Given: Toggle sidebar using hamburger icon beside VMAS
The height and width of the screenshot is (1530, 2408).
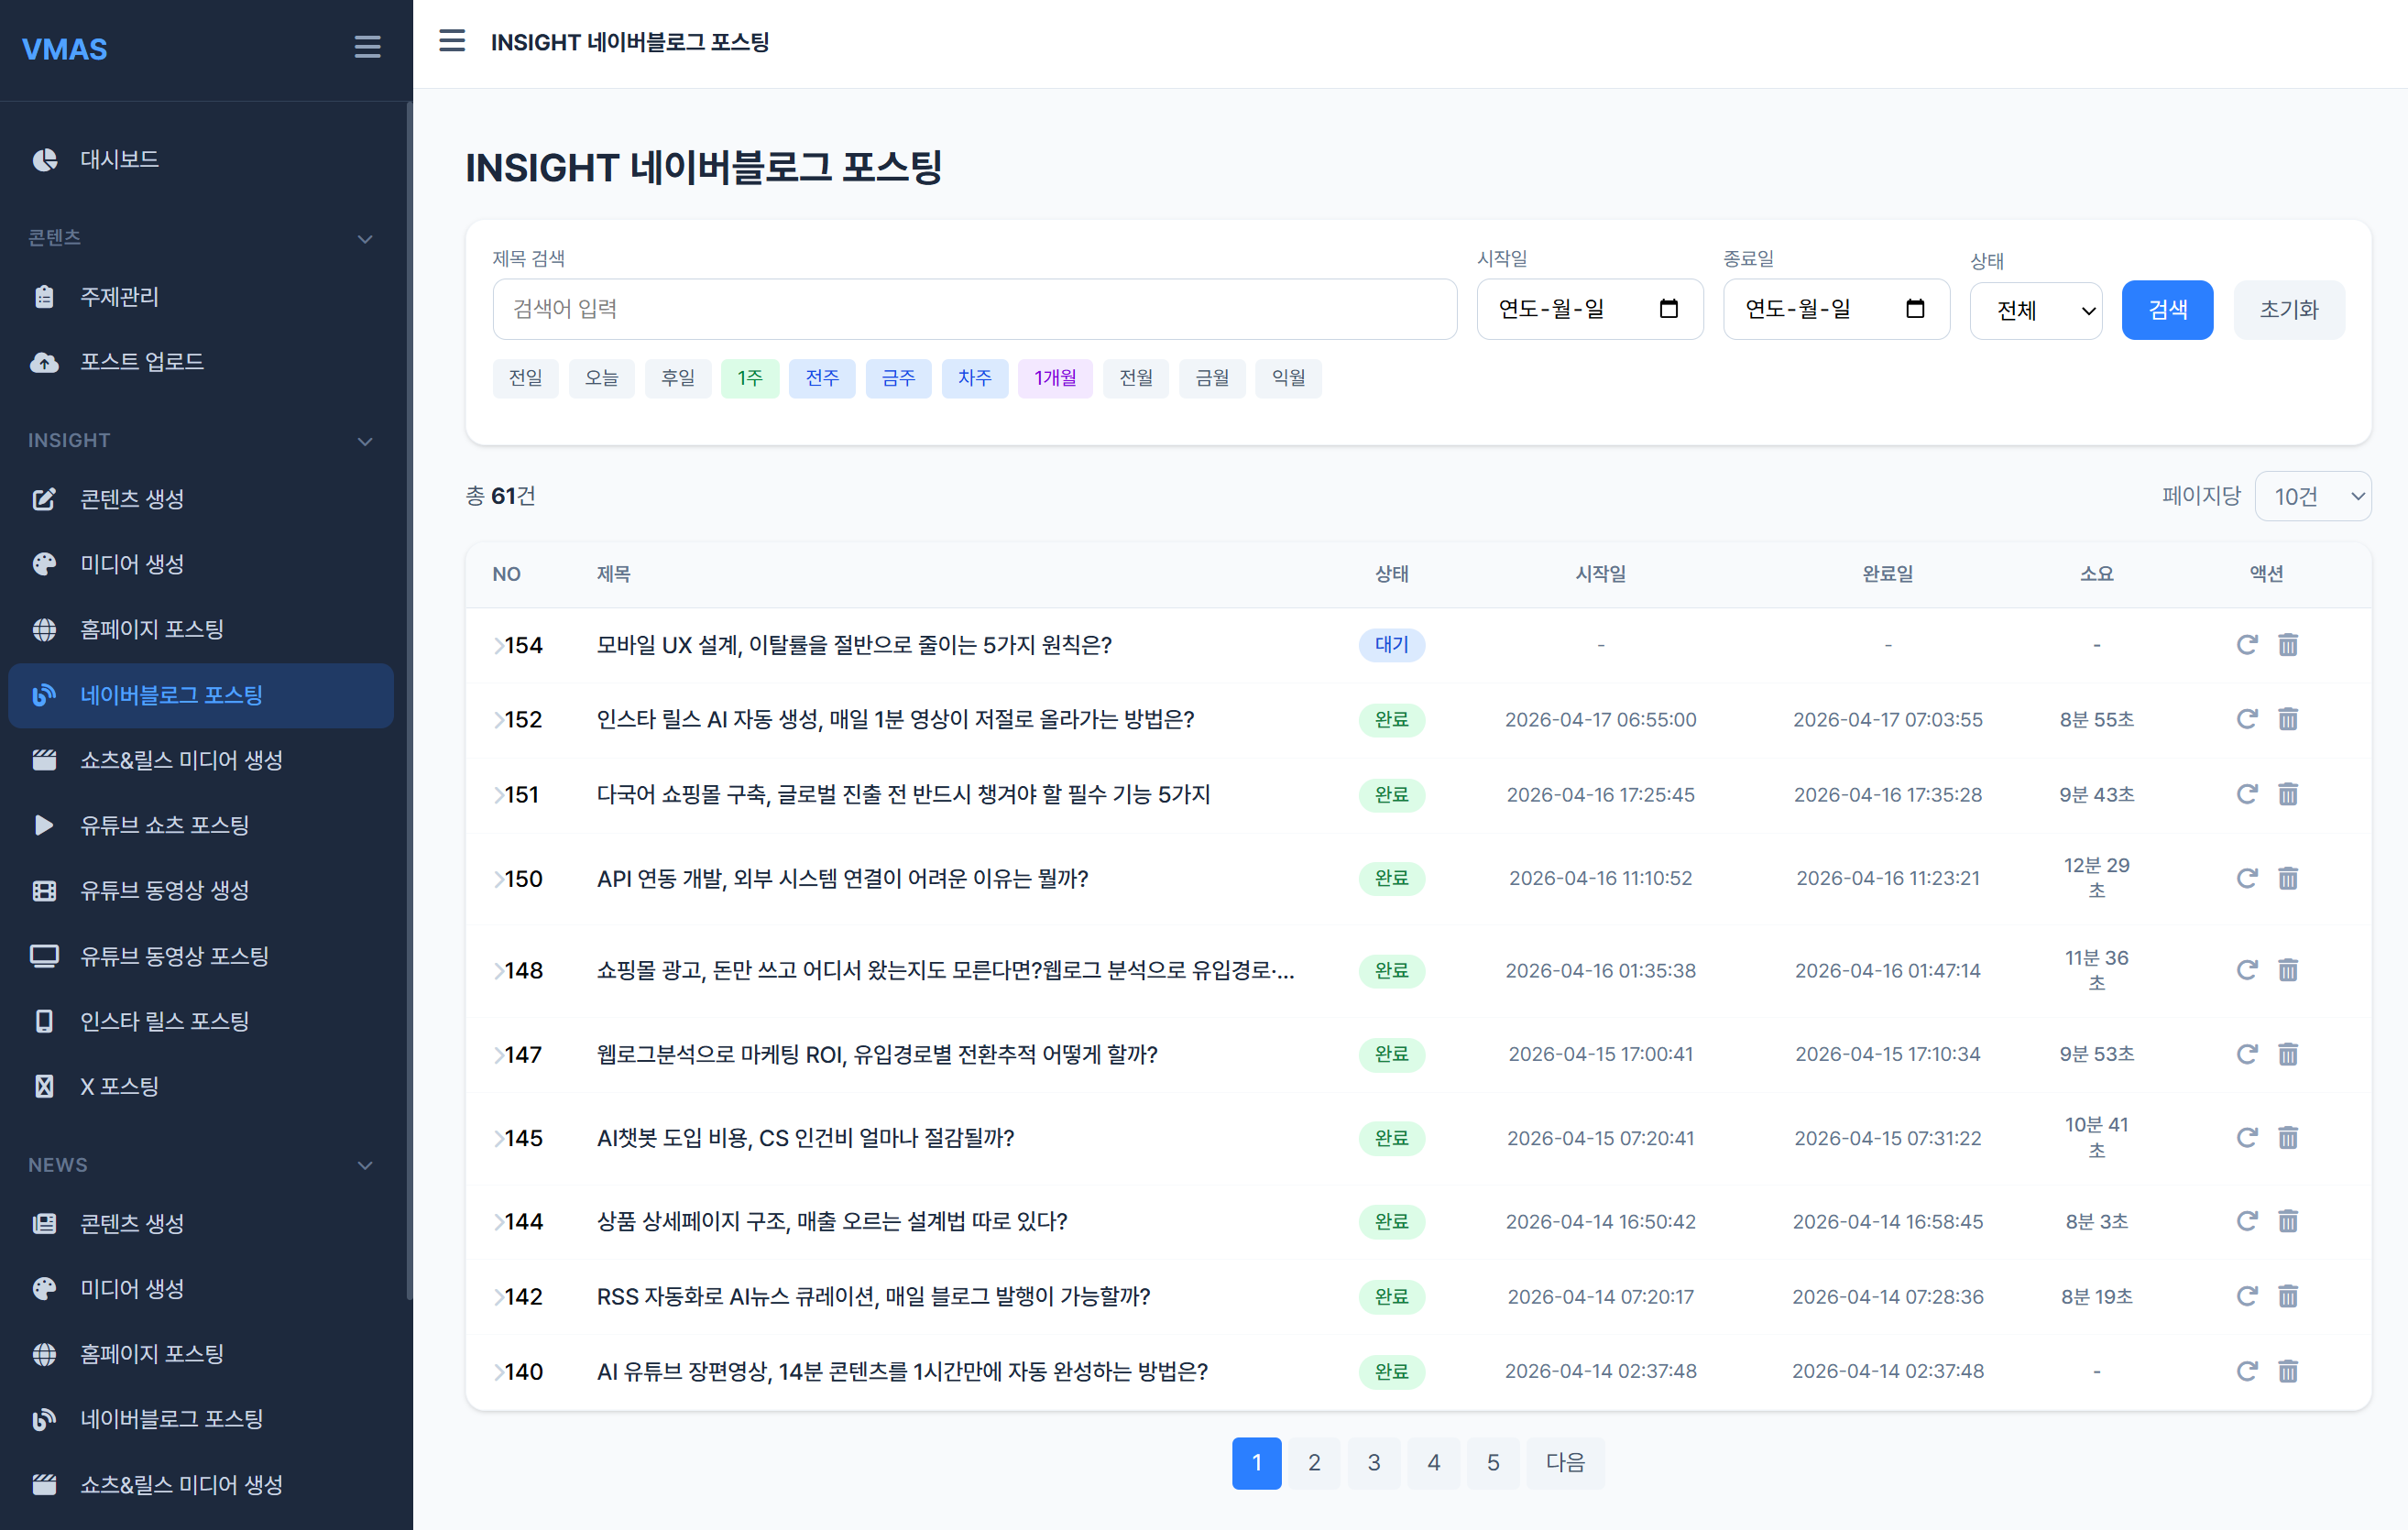Looking at the screenshot, I should [367, 47].
